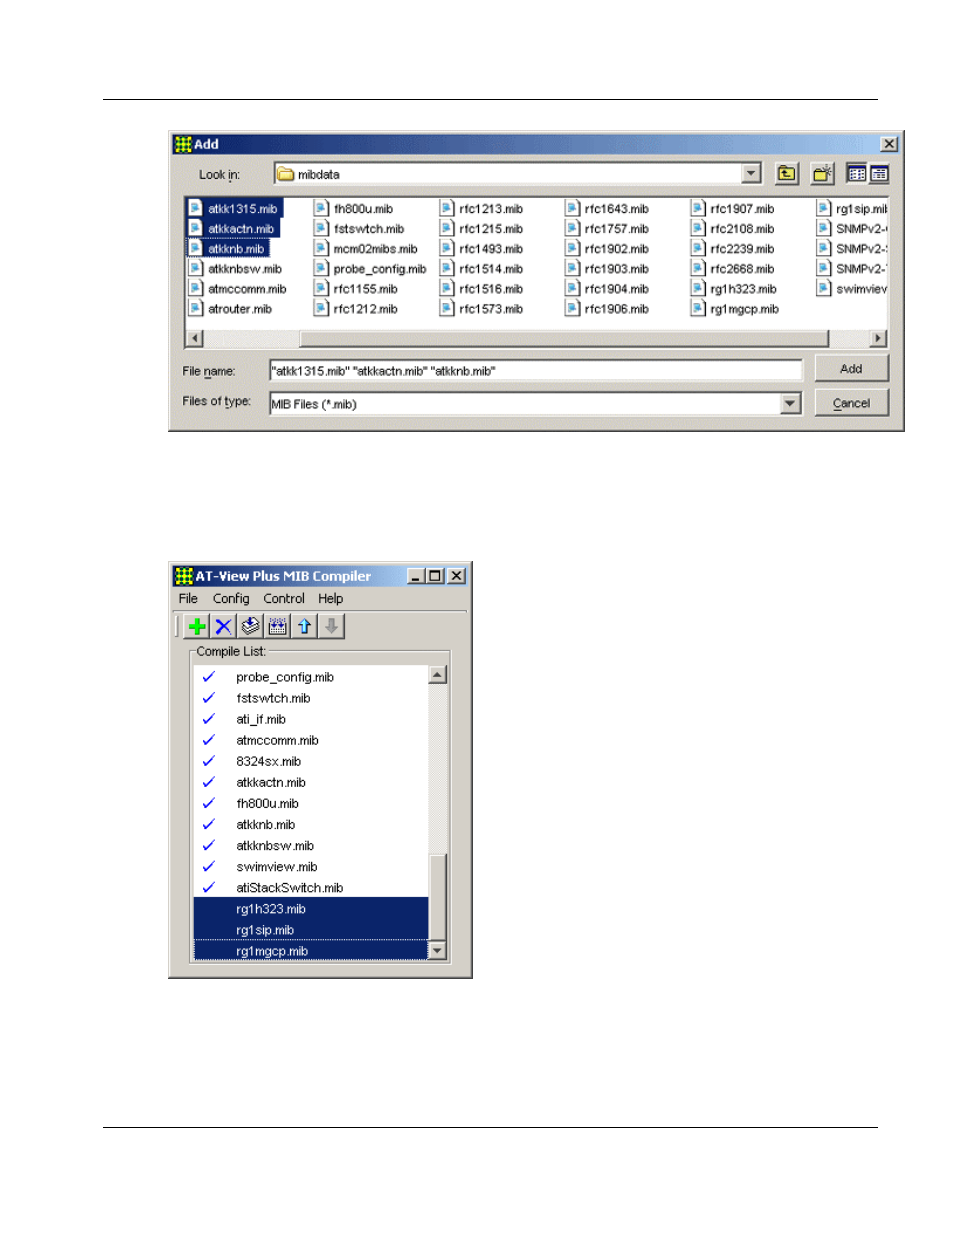Screen dimensions: 954x1235
Task: Toggle checkmark beside swimview.mib in Compile List
Action: coord(209,866)
